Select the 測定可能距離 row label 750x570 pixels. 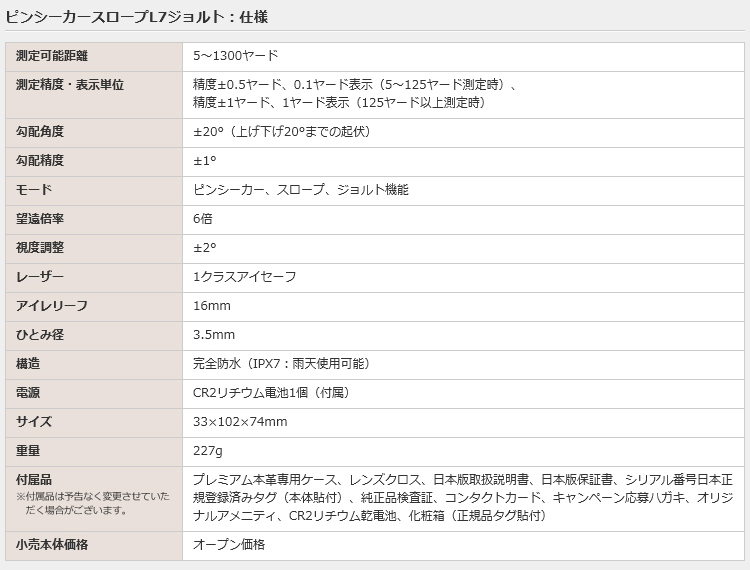52,56
